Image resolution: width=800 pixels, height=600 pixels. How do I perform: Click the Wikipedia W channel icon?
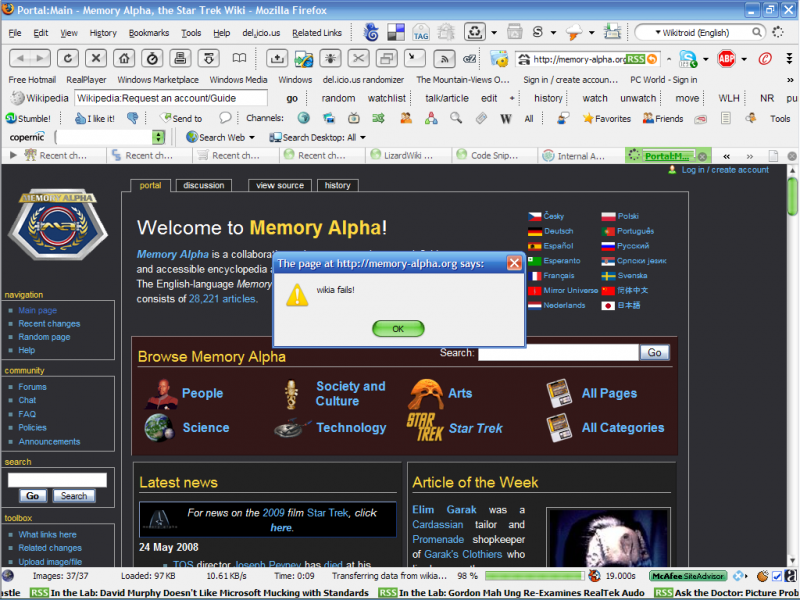pos(506,118)
